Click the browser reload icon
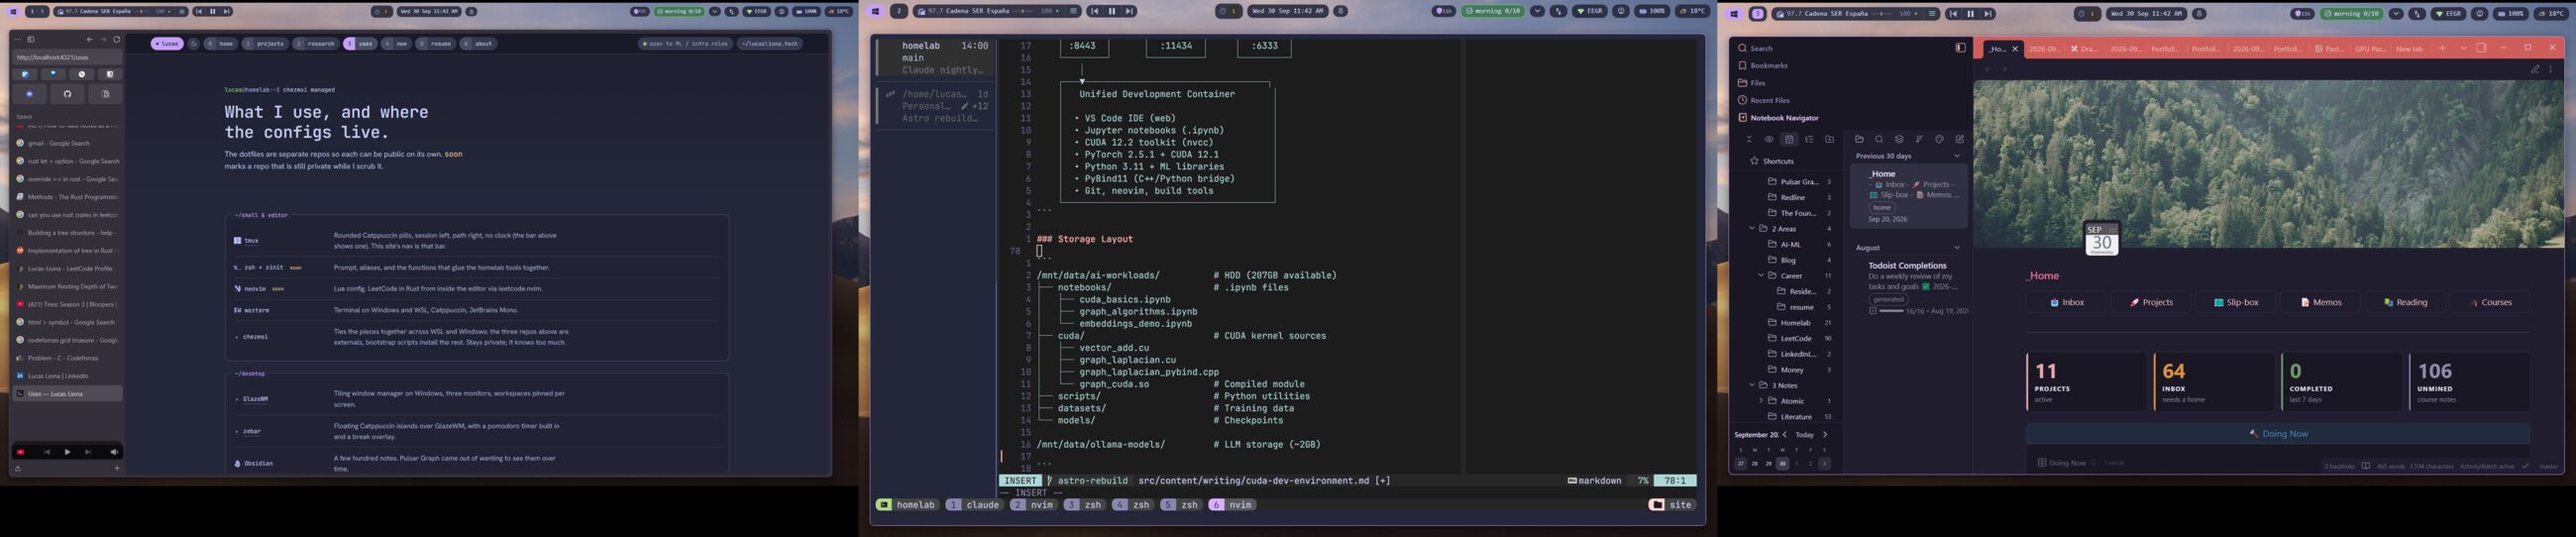Screen dimensions: 2576x537 click(x=116, y=40)
